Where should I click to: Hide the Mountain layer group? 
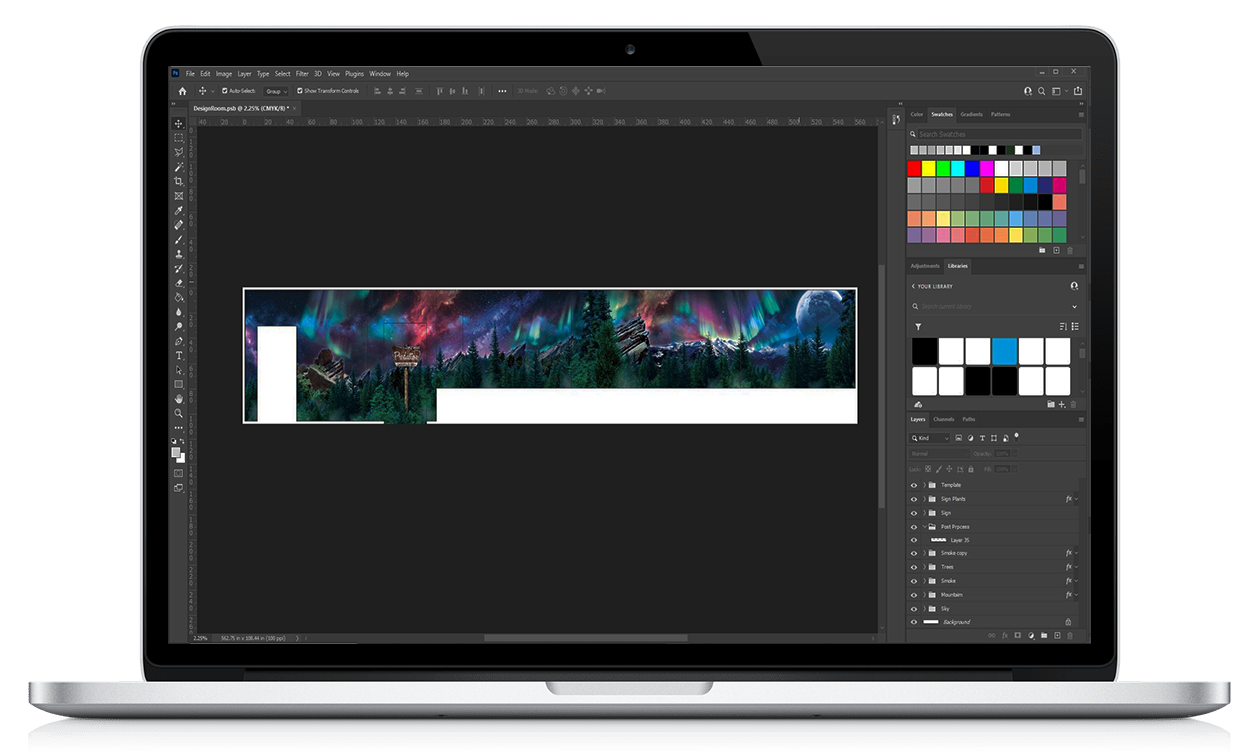[x=913, y=595]
